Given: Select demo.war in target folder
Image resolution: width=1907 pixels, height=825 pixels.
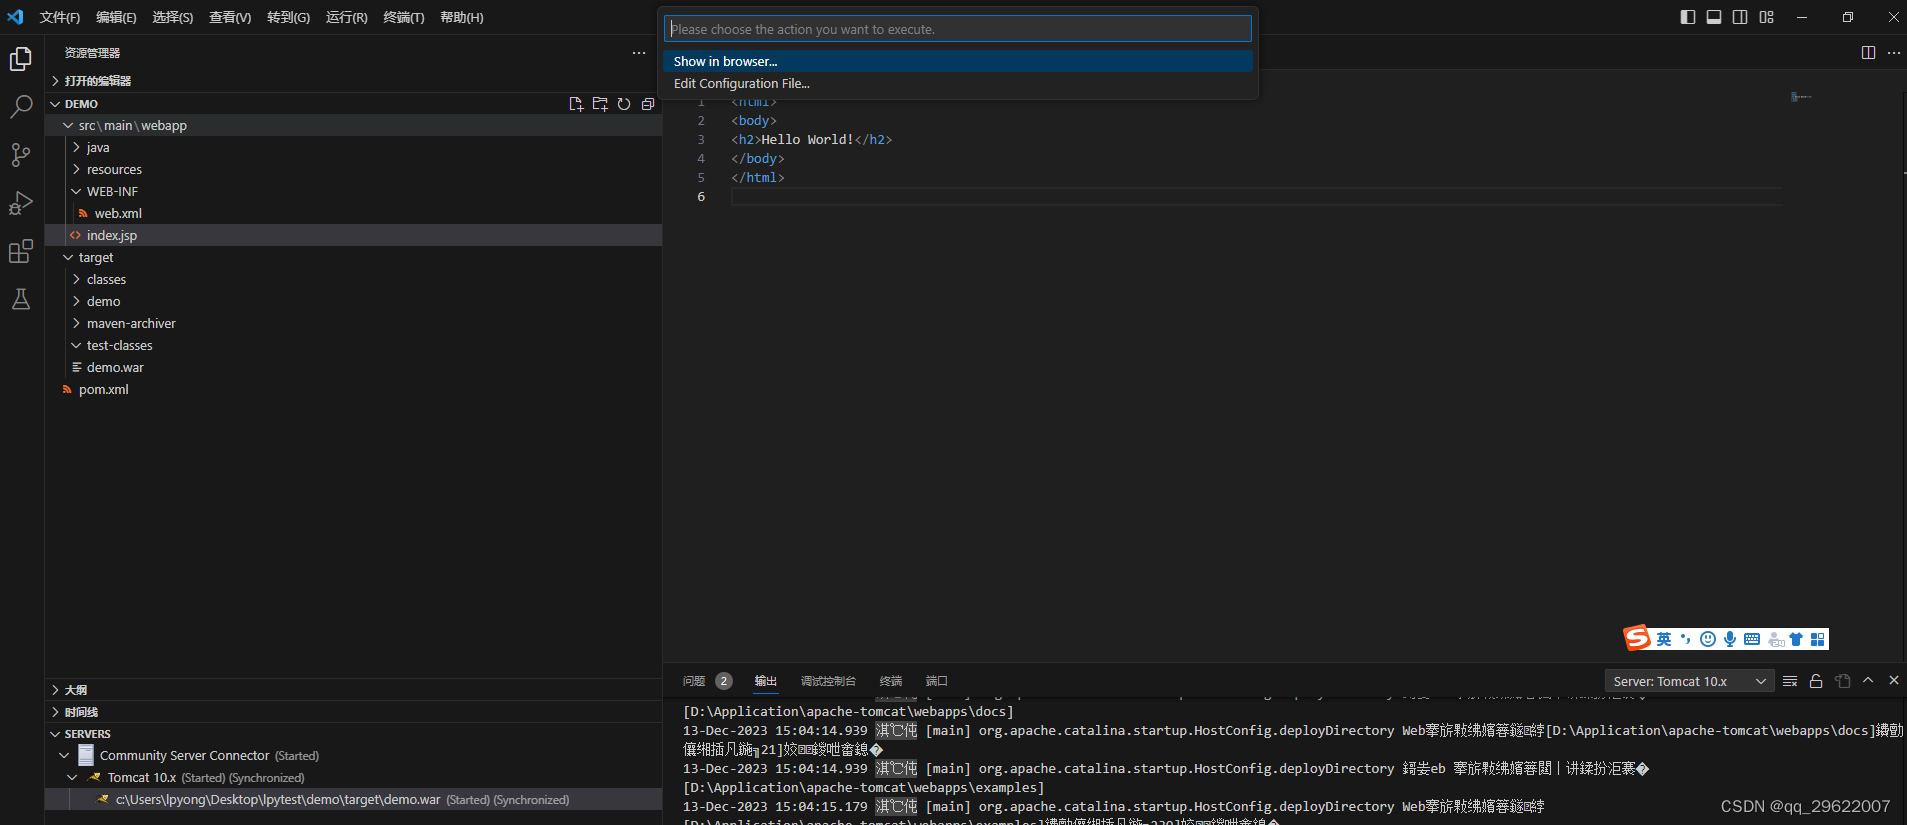Looking at the screenshot, I should click(354, 368).
